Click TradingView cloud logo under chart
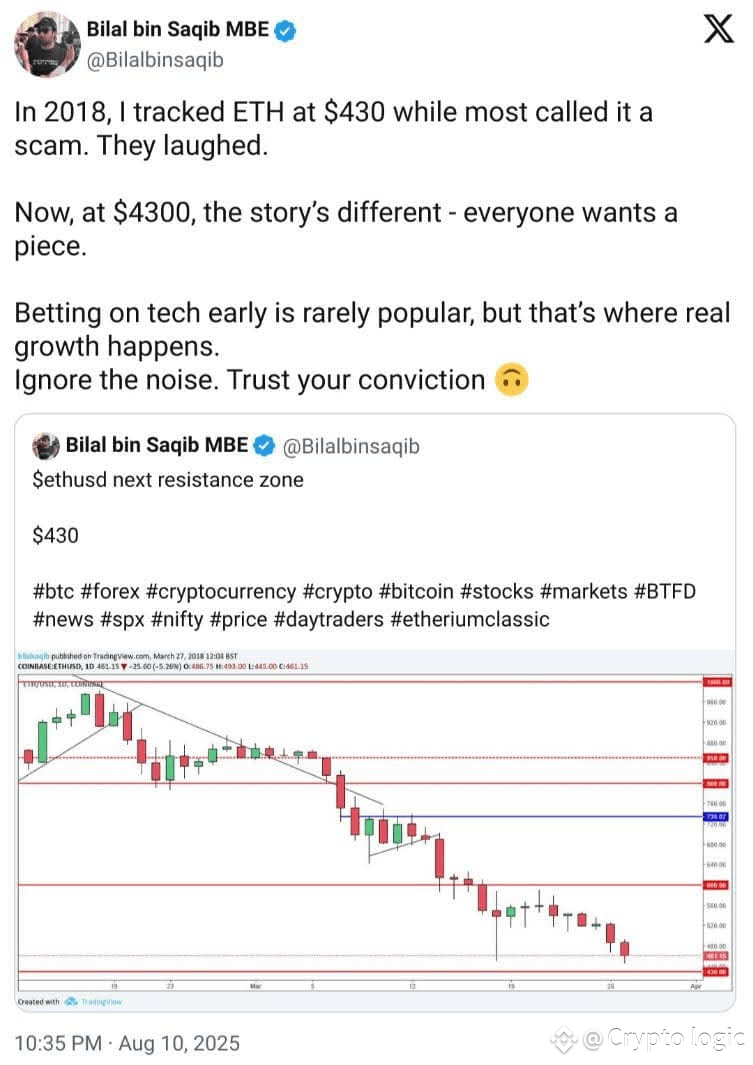This screenshot has height=1065, width=753. tap(71, 1001)
